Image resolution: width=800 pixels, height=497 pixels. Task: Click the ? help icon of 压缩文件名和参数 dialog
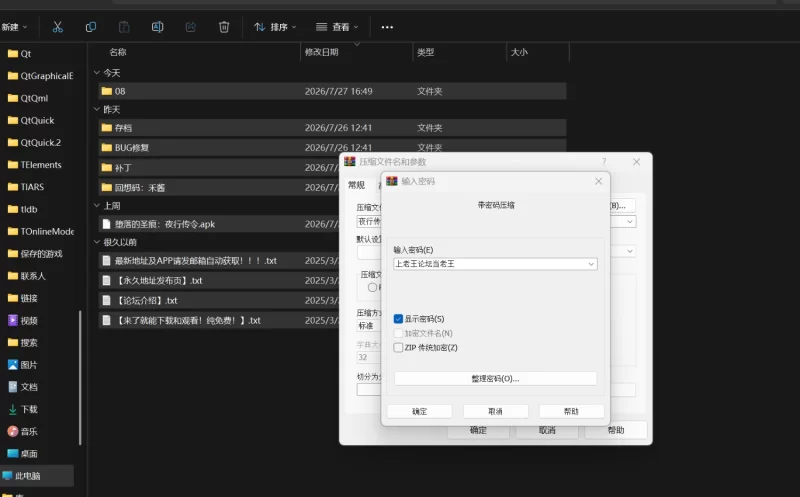pyautogui.click(x=604, y=161)
